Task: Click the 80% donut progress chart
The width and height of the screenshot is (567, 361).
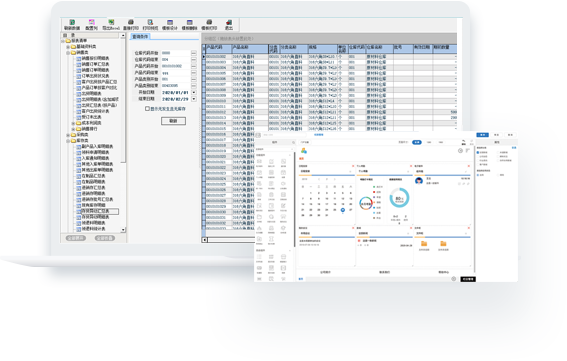Action: click(x=399, y=198)
